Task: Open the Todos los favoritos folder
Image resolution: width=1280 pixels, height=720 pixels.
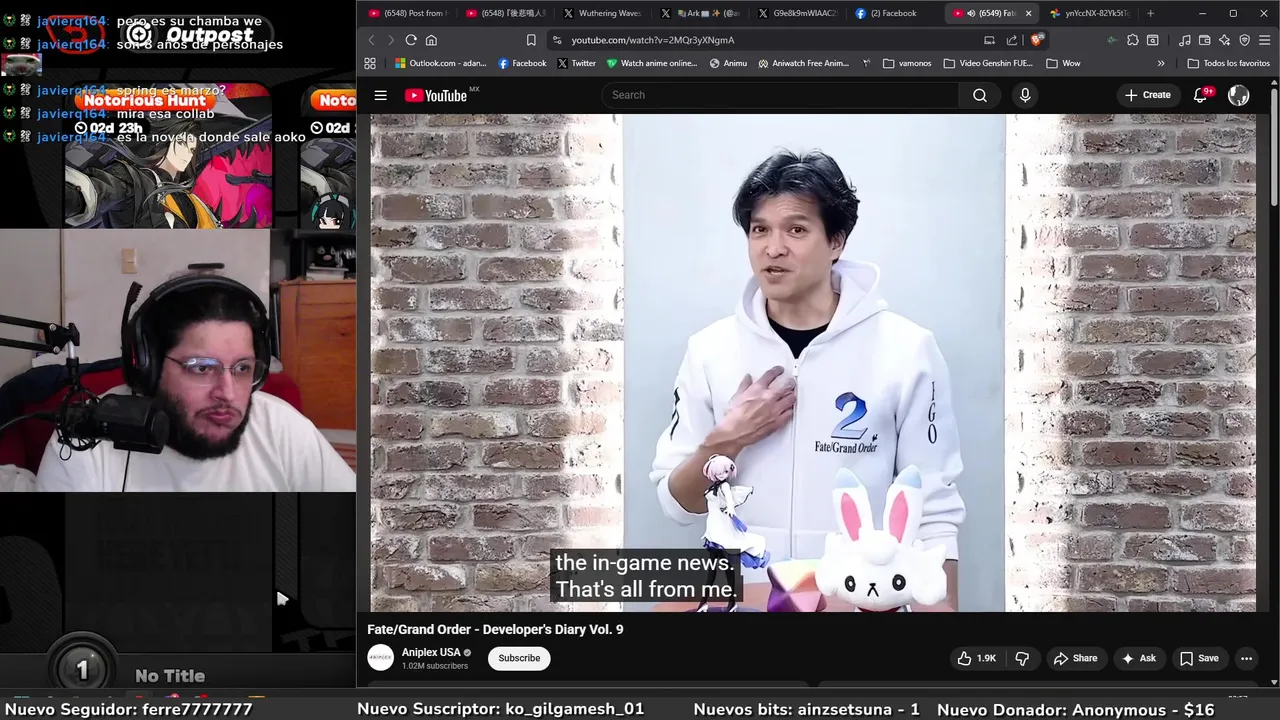Action: tap(1228, 63)
